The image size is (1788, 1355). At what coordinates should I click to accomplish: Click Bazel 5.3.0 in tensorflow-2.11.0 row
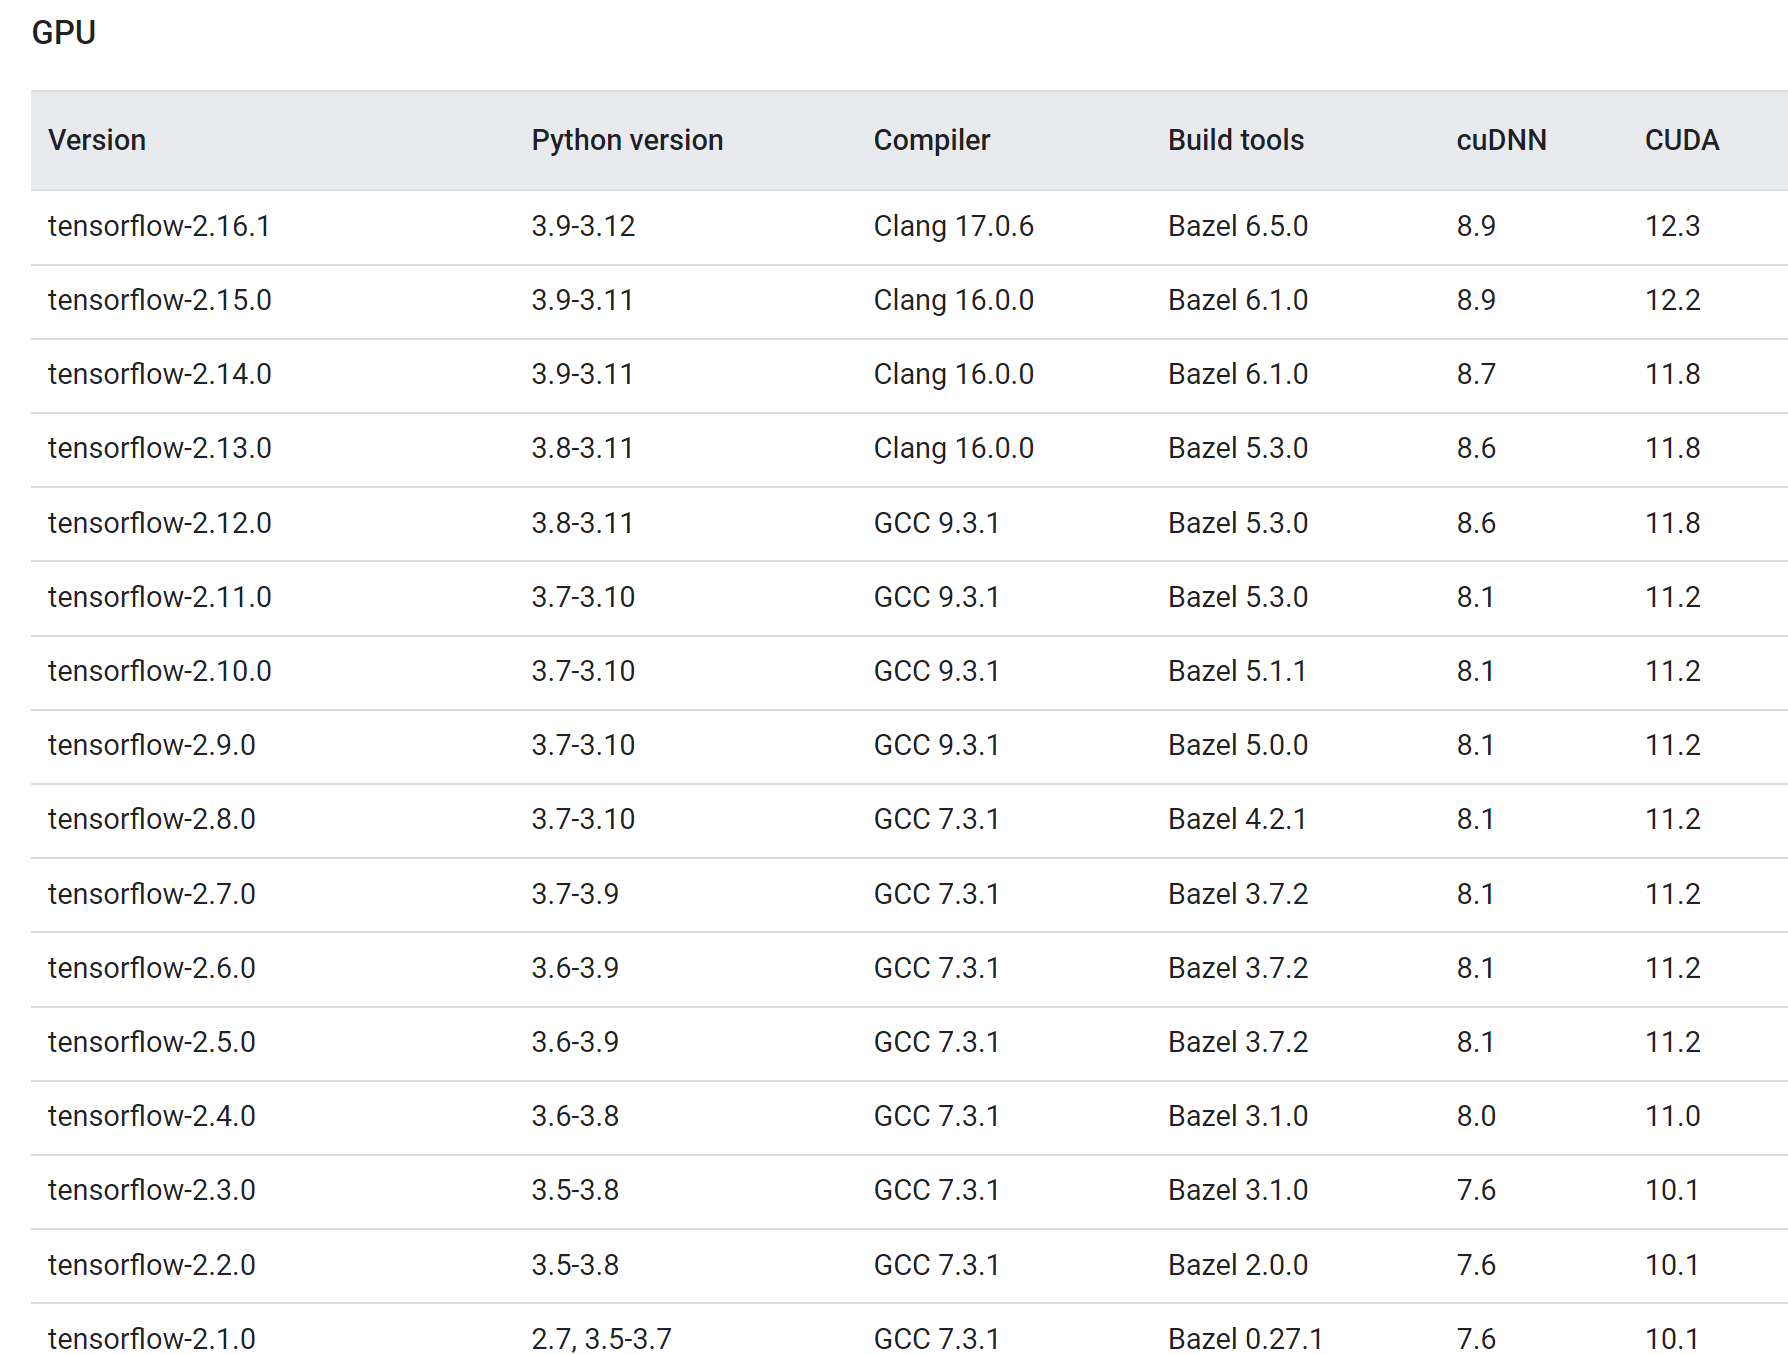pyautogui.click(x=1238, y=597)
